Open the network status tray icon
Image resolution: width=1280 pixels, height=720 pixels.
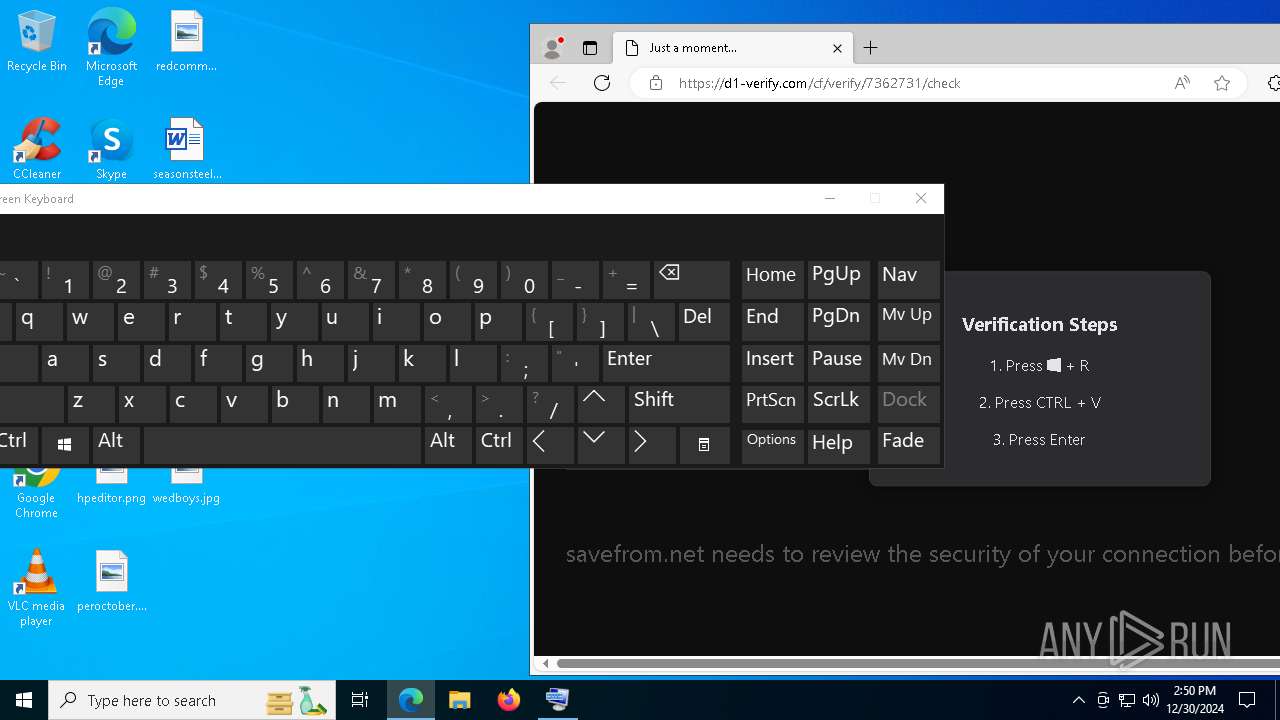pos(1127,700)
